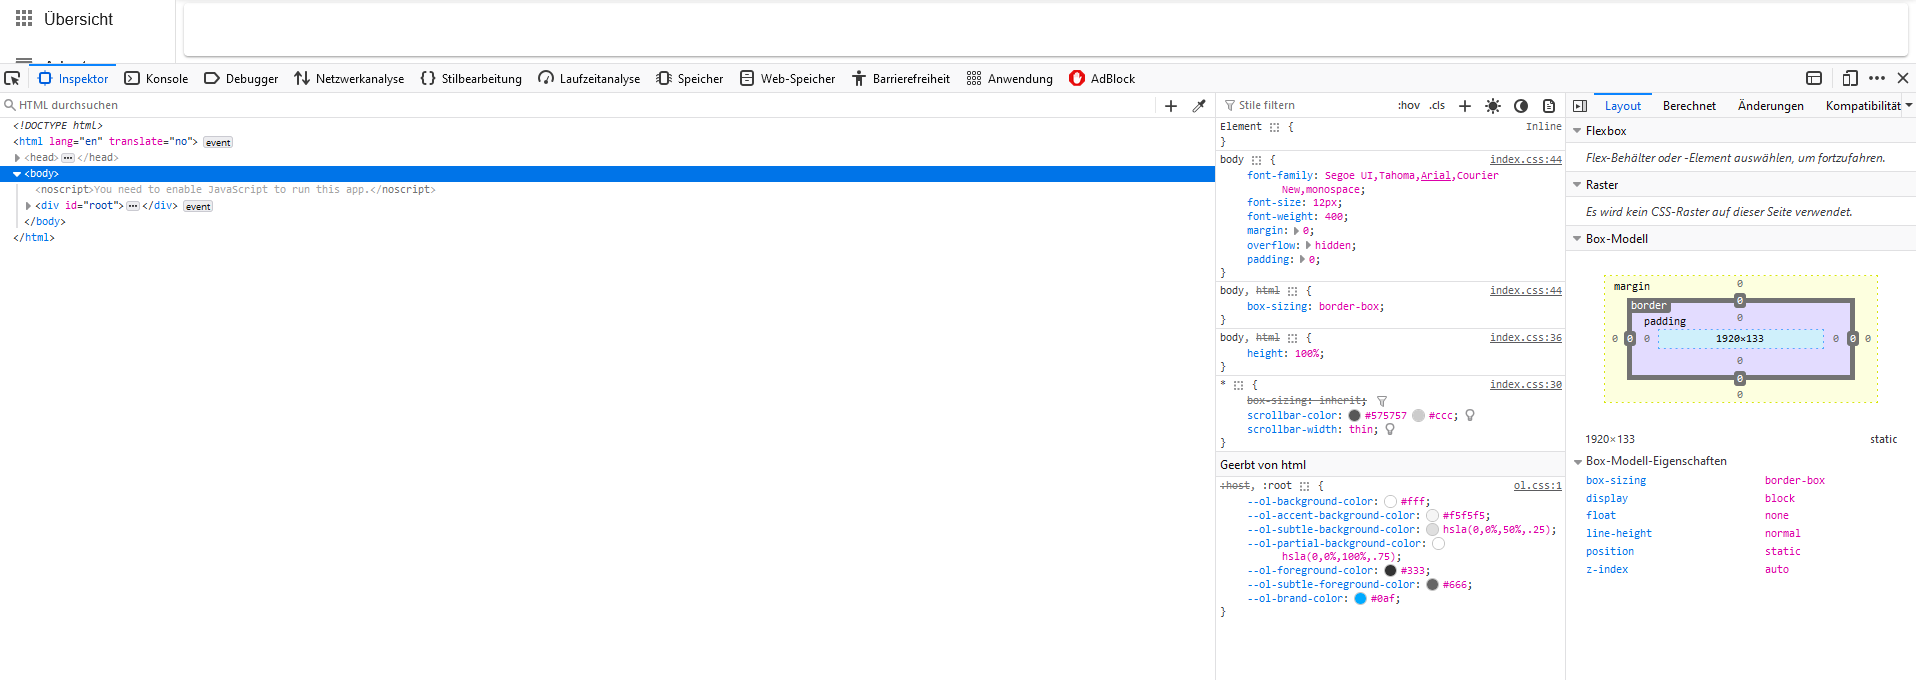
Task: Switch to the Layout sidebar tab
Action: [1623, 105]
